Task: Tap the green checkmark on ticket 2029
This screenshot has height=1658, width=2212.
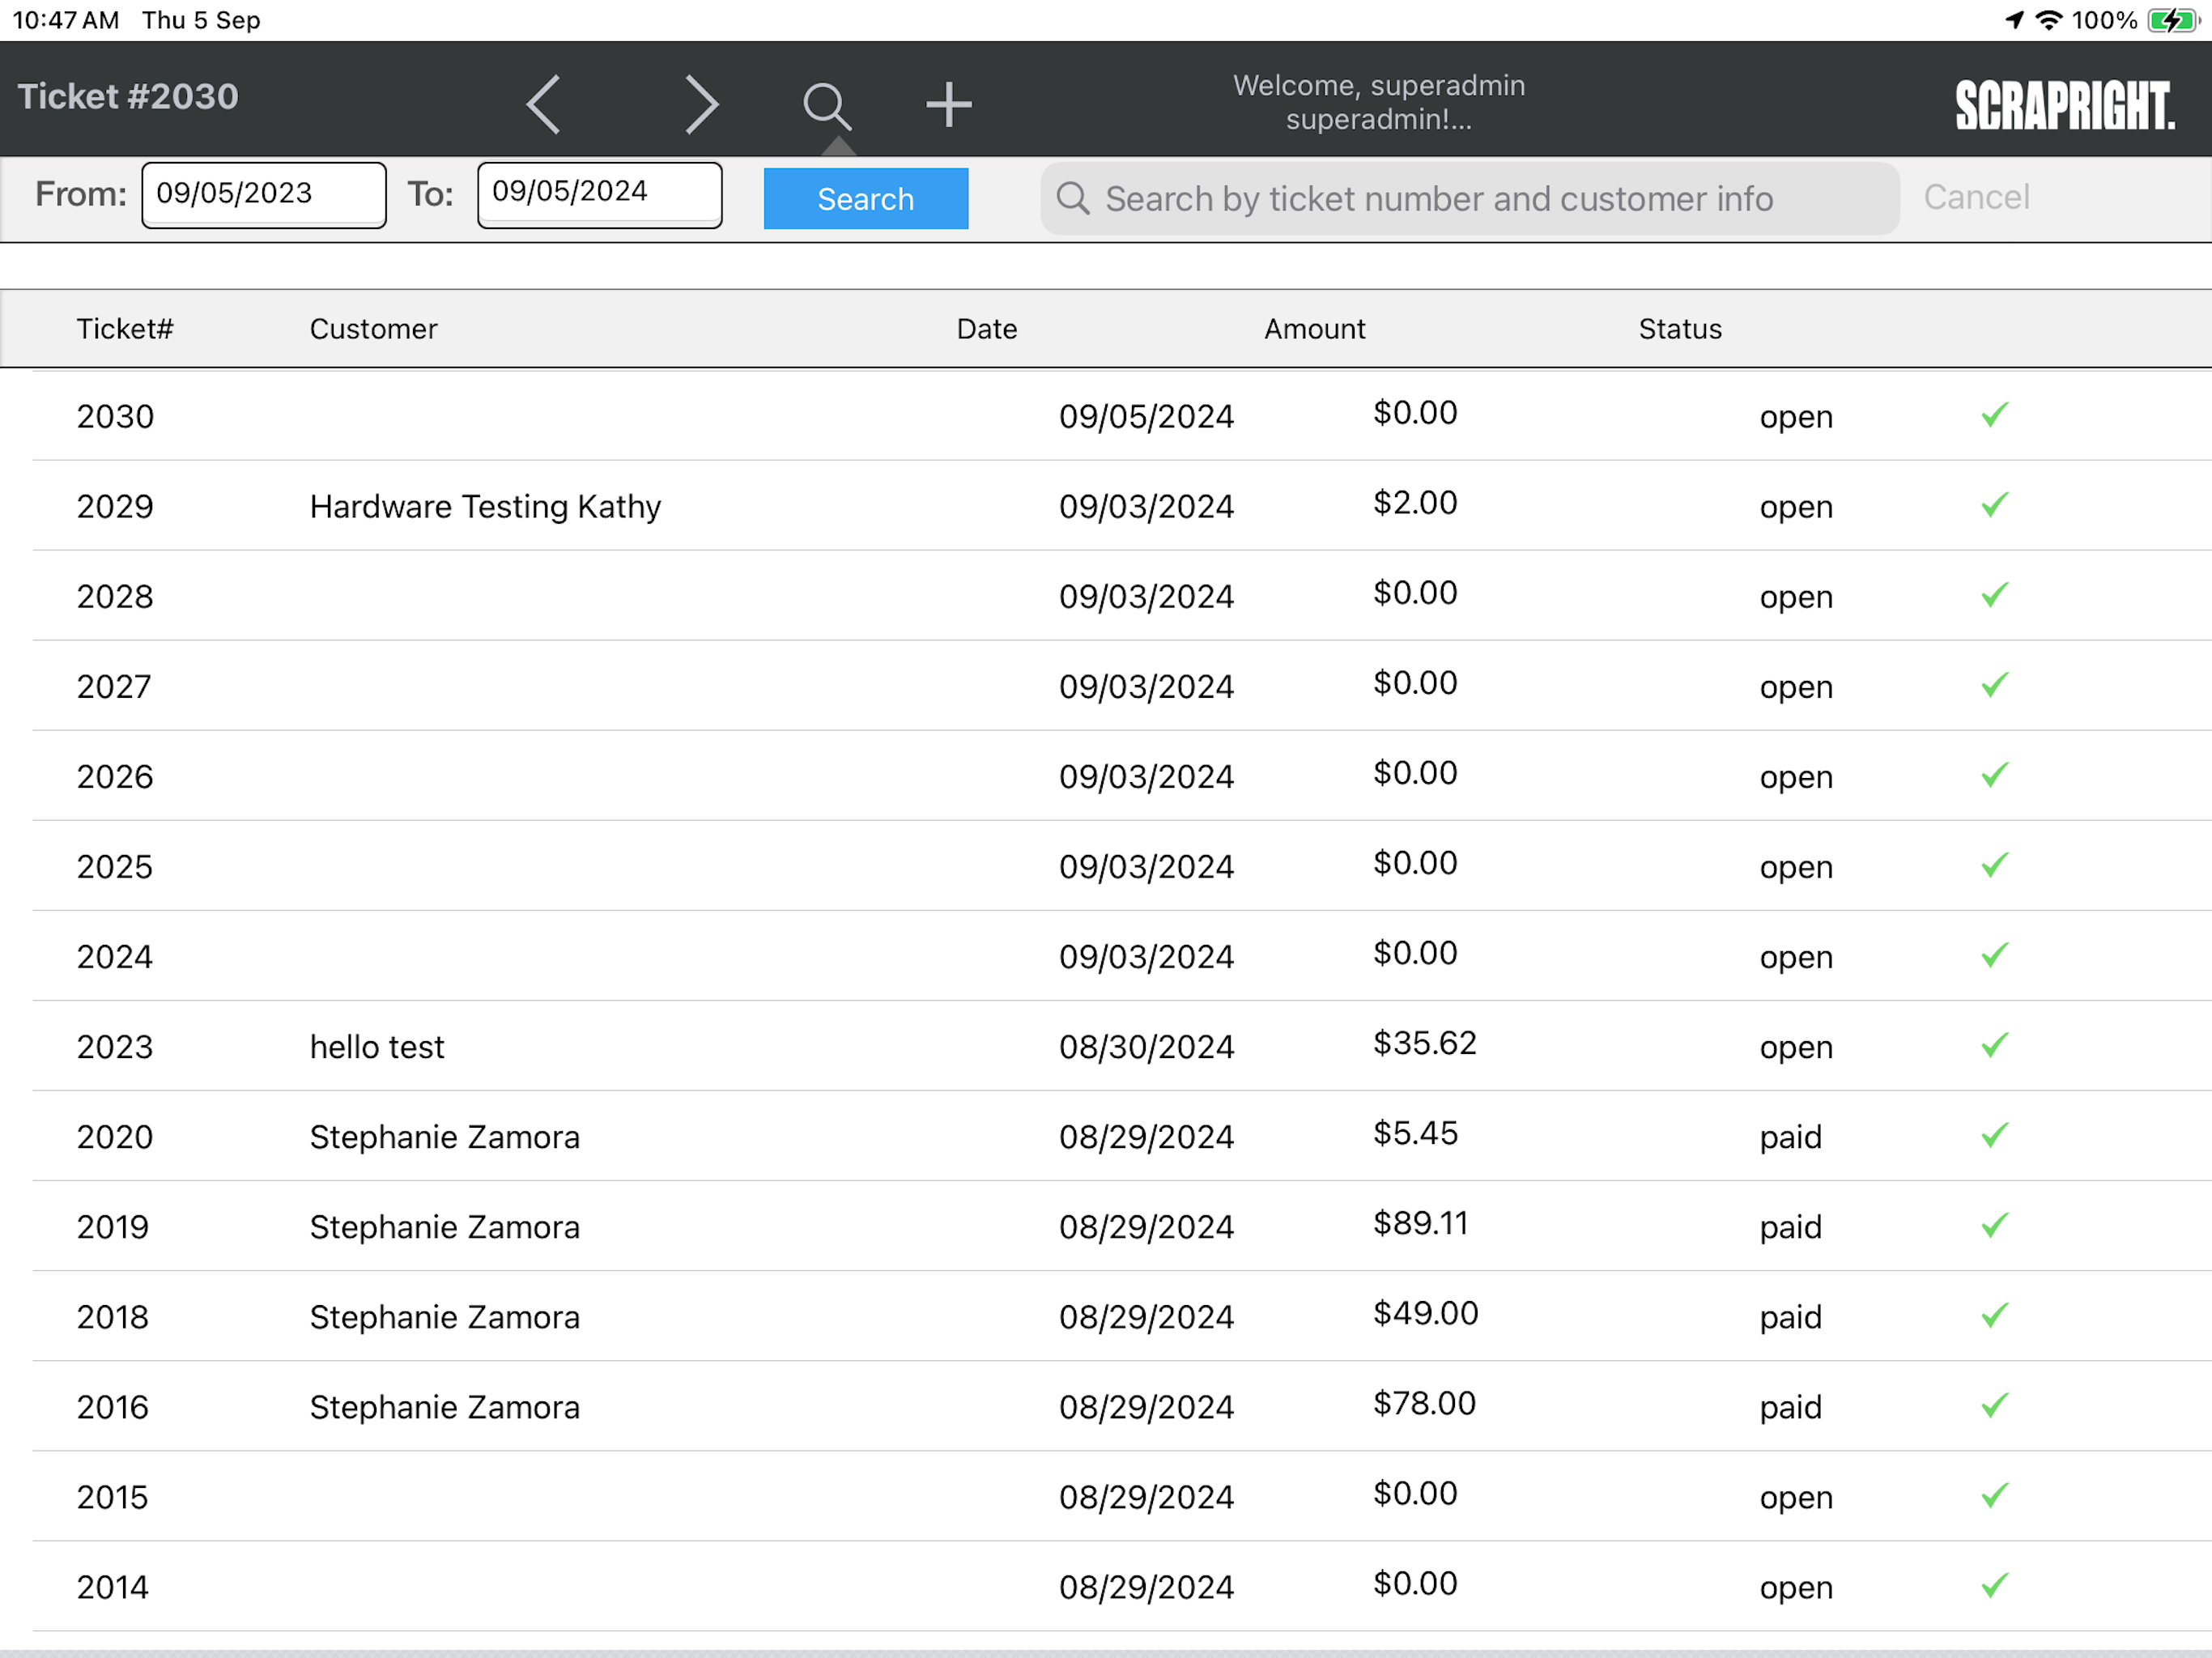Action: tap(1994, 504)
